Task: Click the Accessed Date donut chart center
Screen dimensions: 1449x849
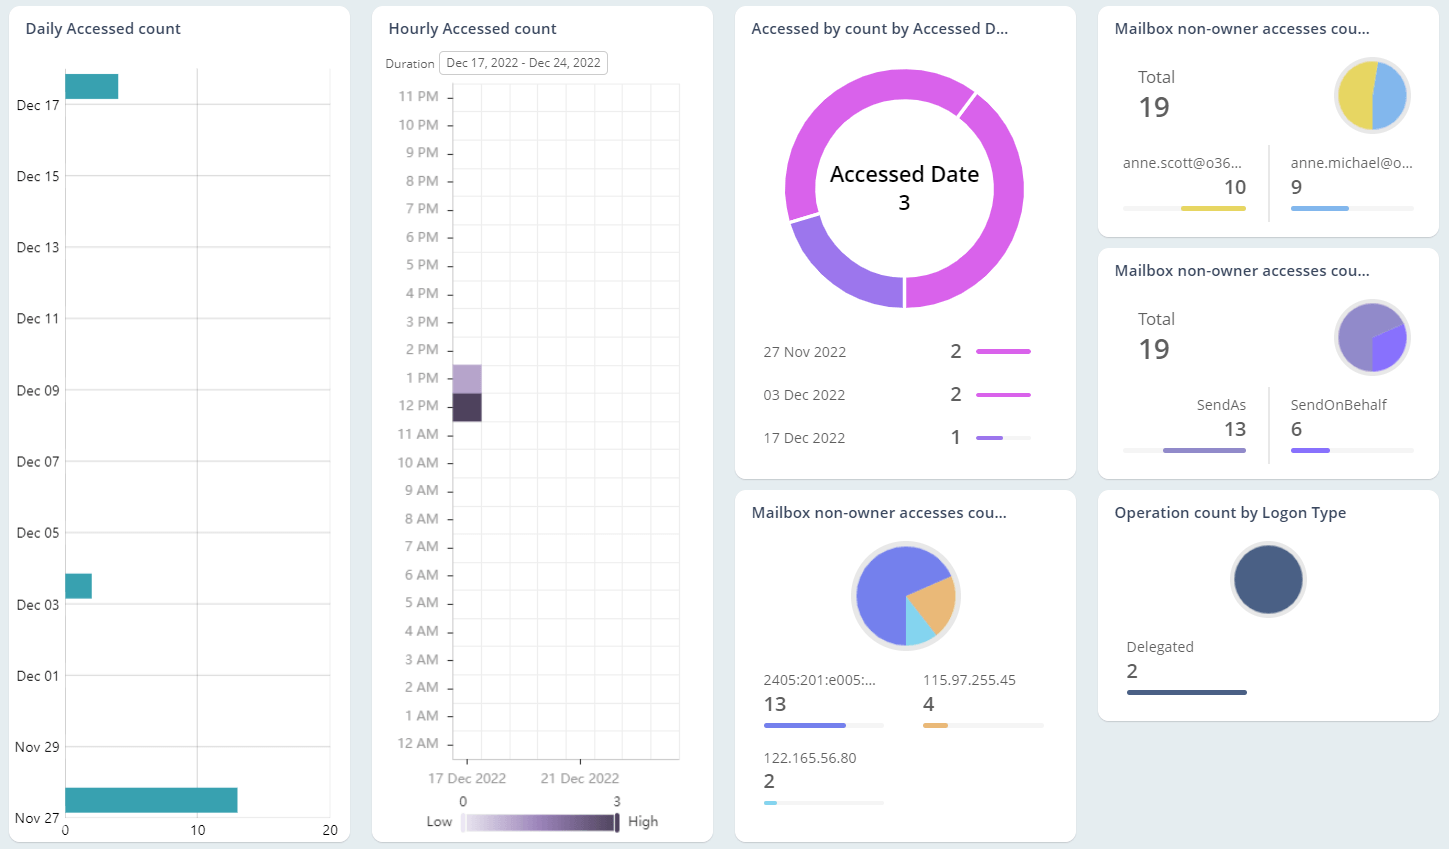Action: [904, 188]
